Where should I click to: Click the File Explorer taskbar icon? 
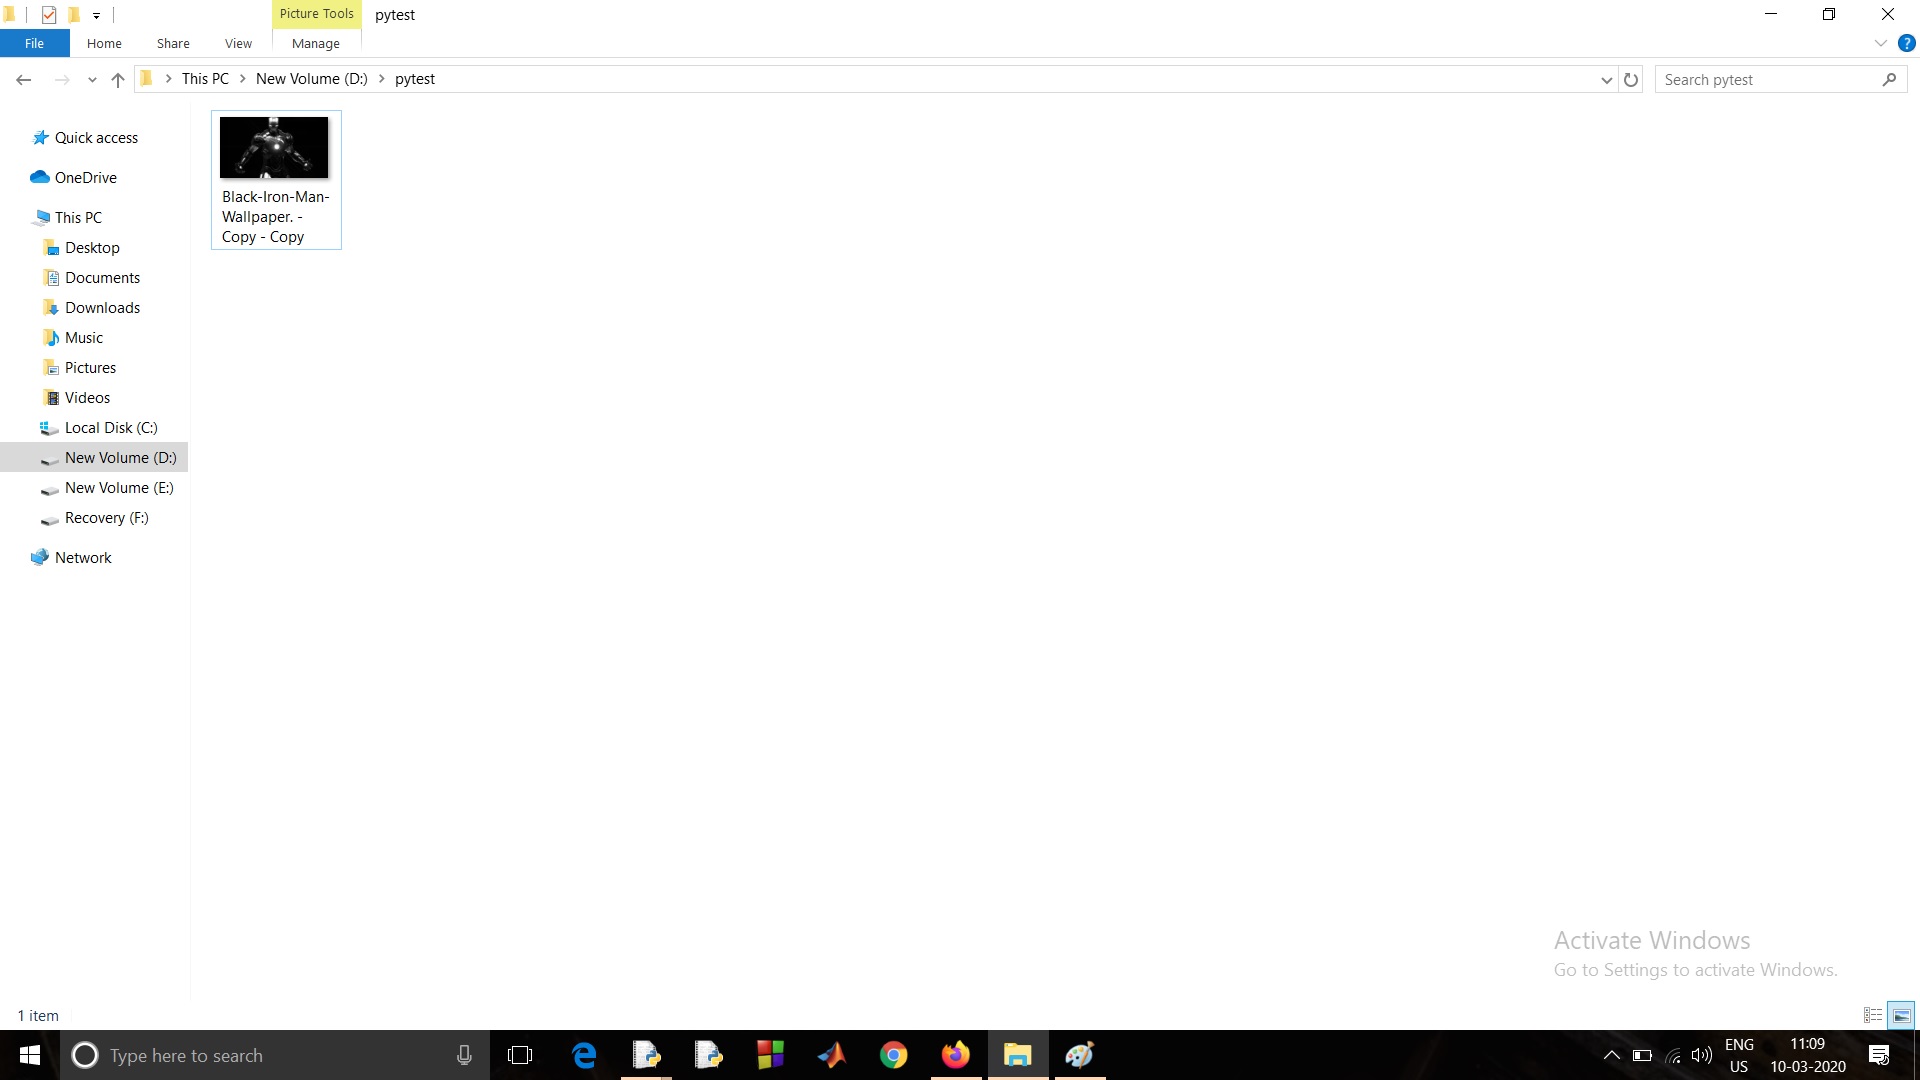tap(1018, 1055)
